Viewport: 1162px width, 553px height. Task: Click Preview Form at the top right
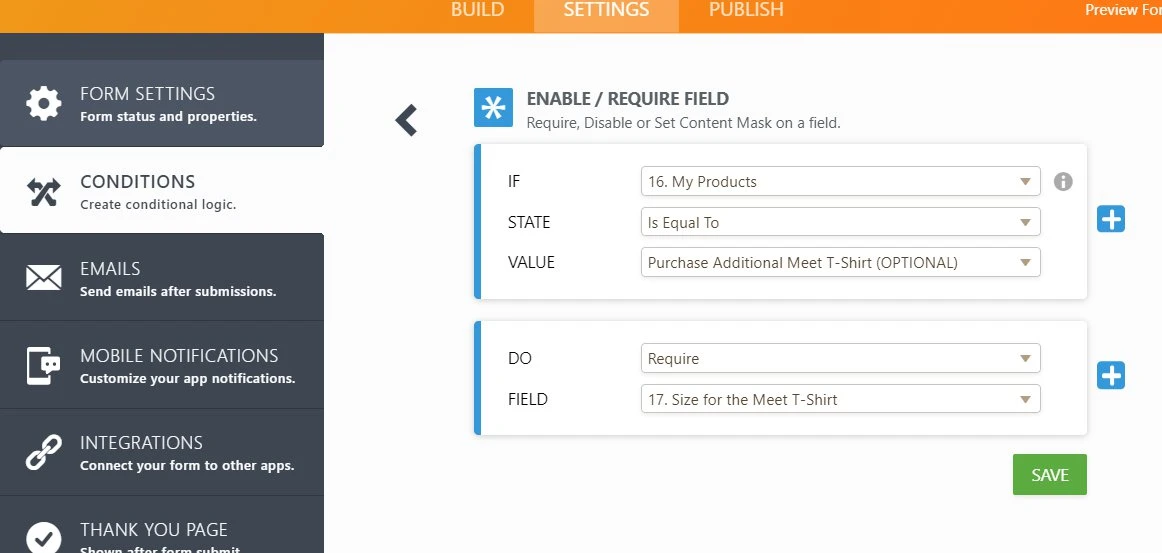[x=1123, y=10]
